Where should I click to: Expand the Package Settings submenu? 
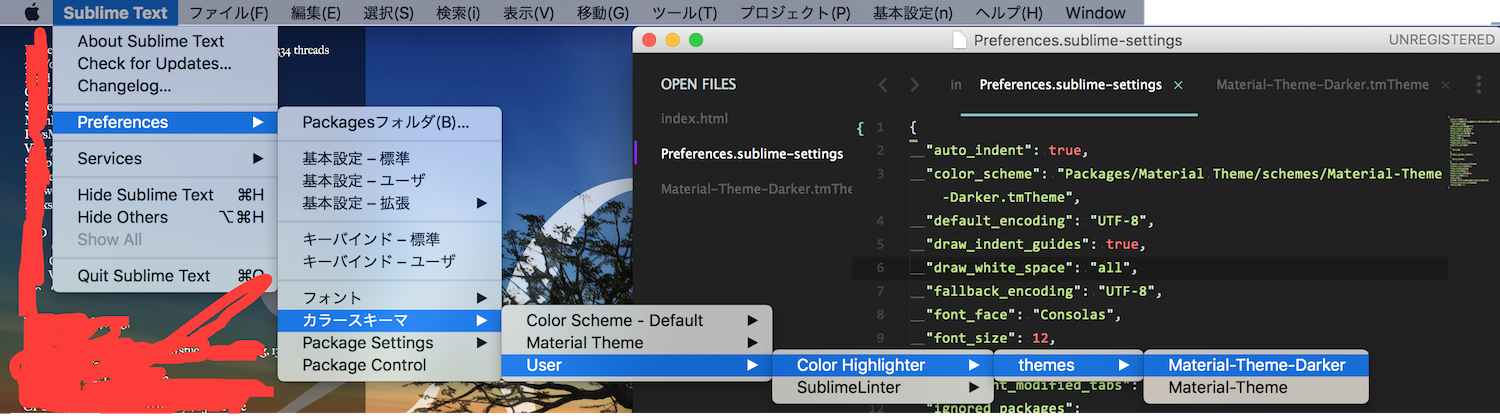[x=389, y=342]
